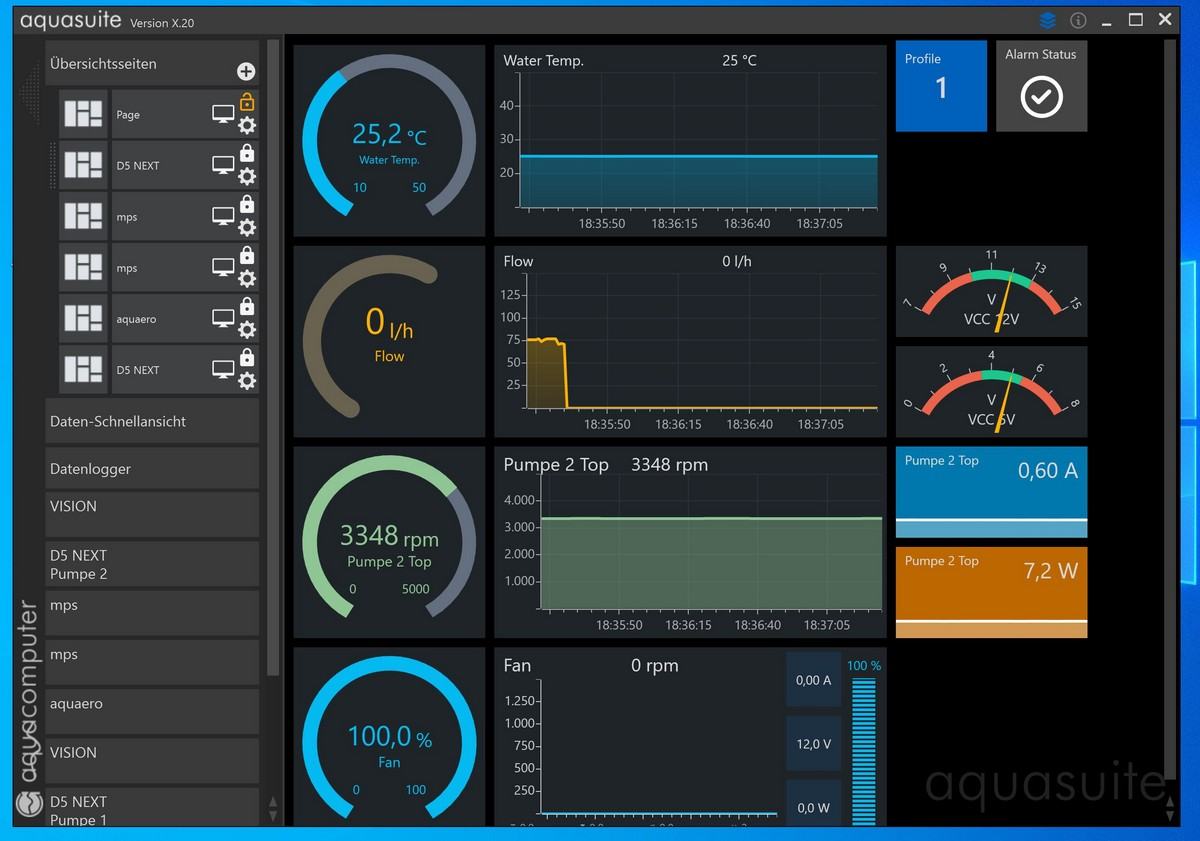The image size is (1200, 841).
Task: Expand the Datenlogger section
Action: pyautogui.click(x=152, y=468)
